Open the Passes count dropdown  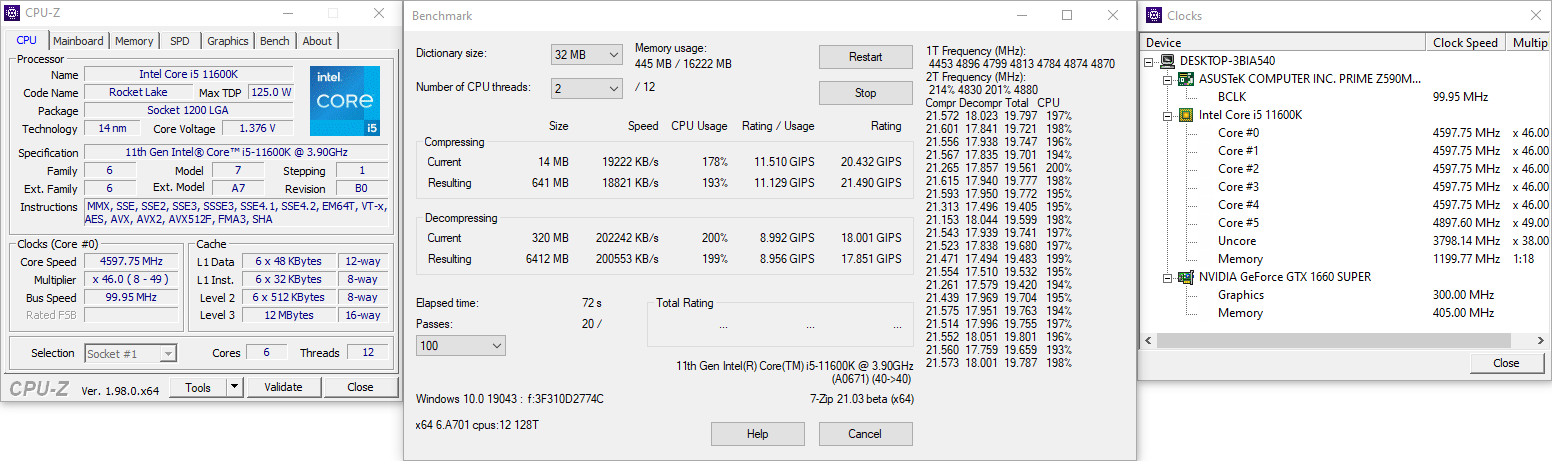point(461,345)
